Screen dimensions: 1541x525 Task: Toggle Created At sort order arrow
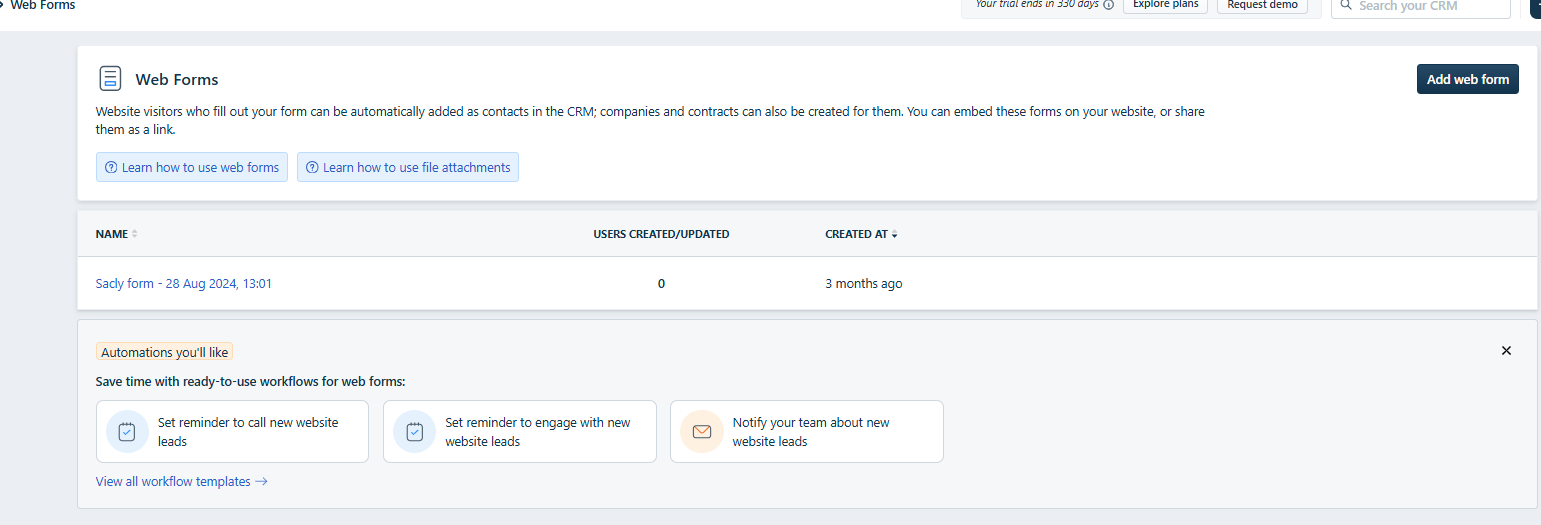pos(894,235)
